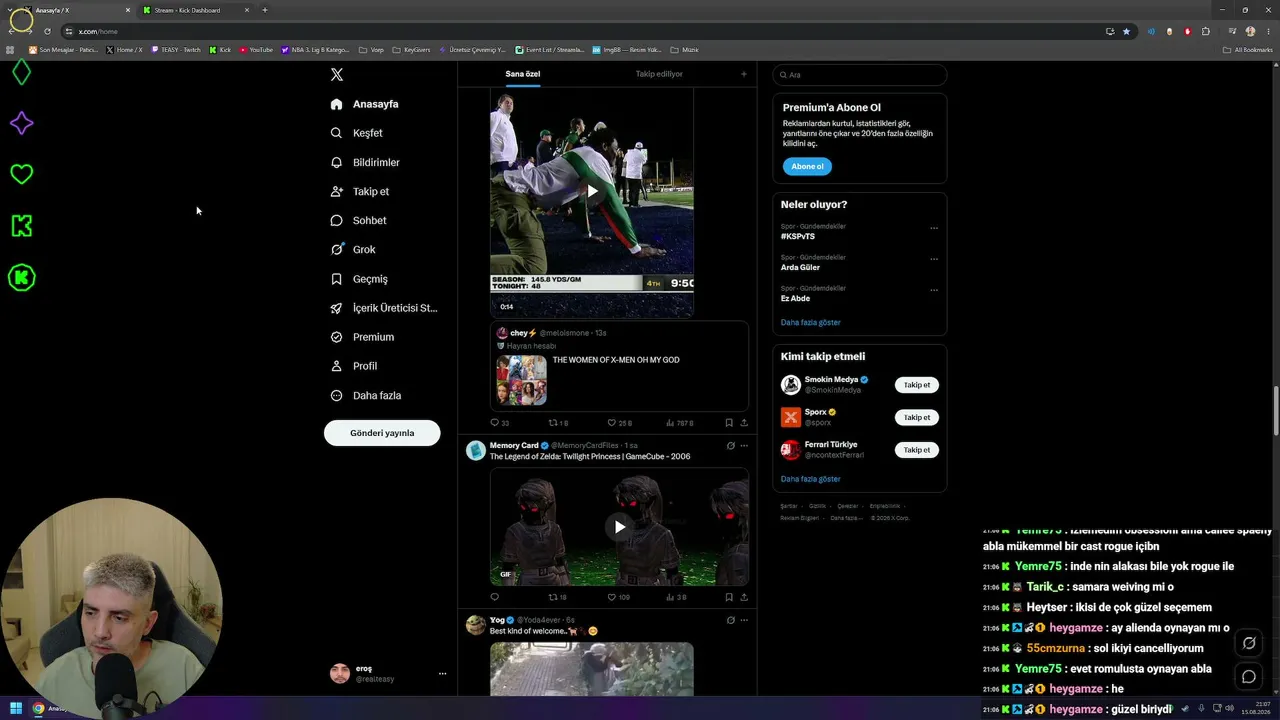Viewport: 1280px width, 720px height.
Task: Follow Sporx
Action: pyautogui.click(x=917, y=417)
